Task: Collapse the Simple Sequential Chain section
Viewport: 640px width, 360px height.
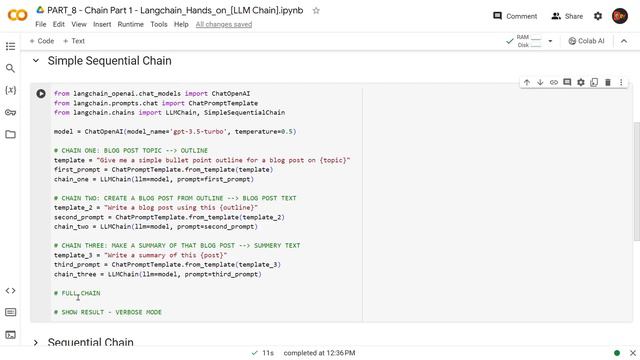Action: click(x=36, y=61)
